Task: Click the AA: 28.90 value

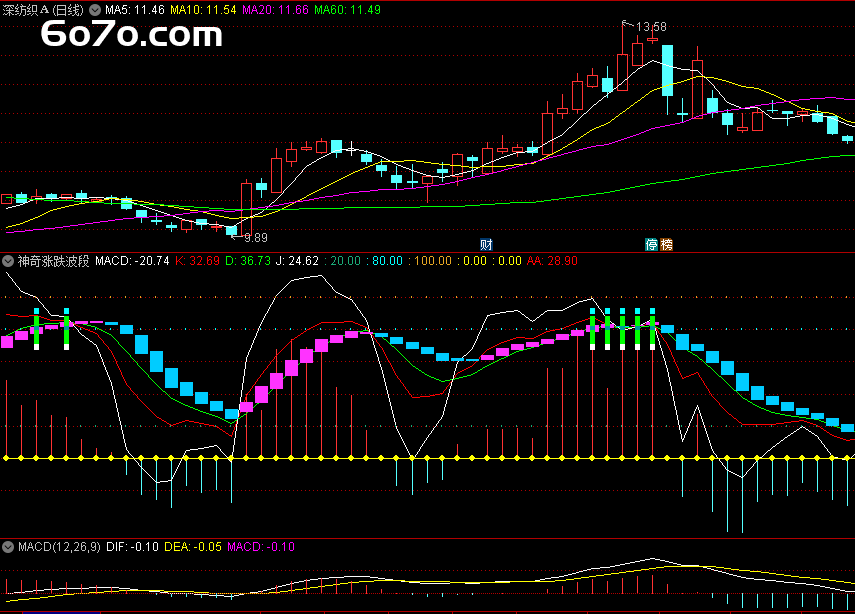Action: click(x=552, y=261)
